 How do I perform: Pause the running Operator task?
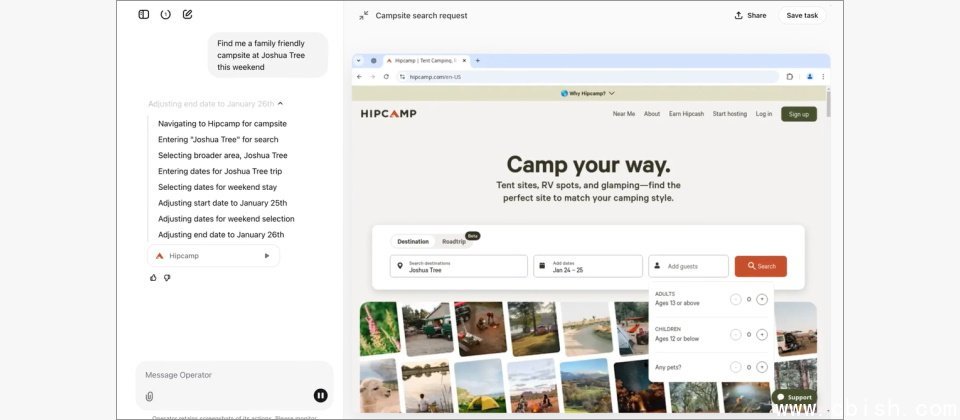(x=320, y=396)
